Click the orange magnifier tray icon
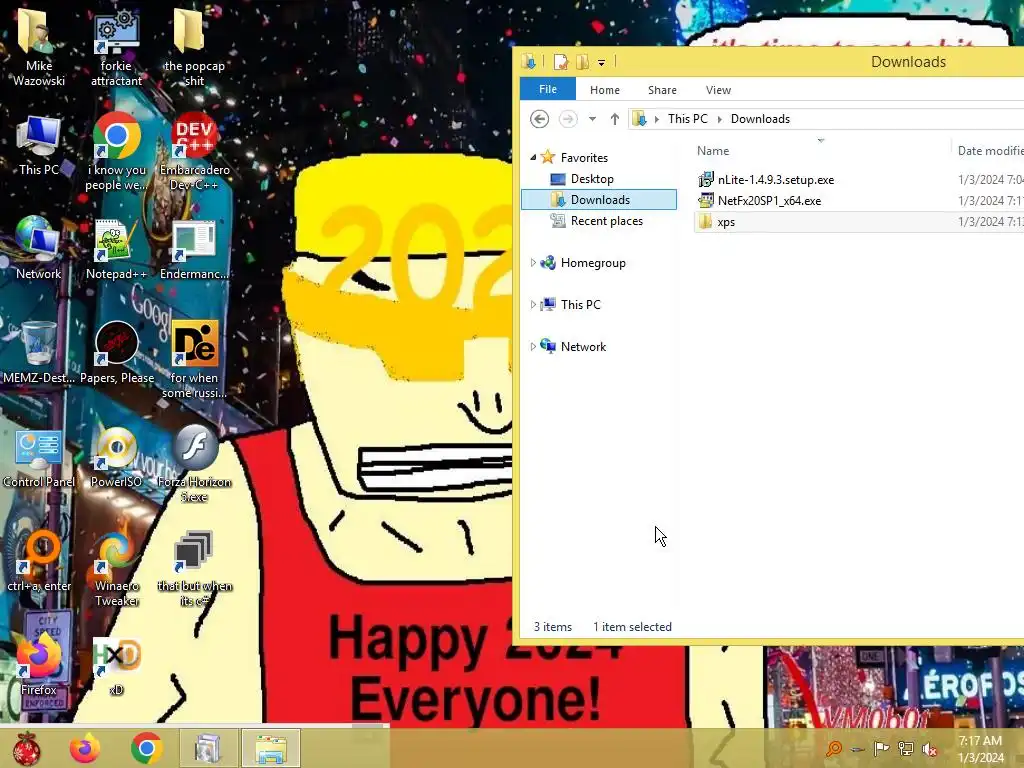 coord(834,748)
